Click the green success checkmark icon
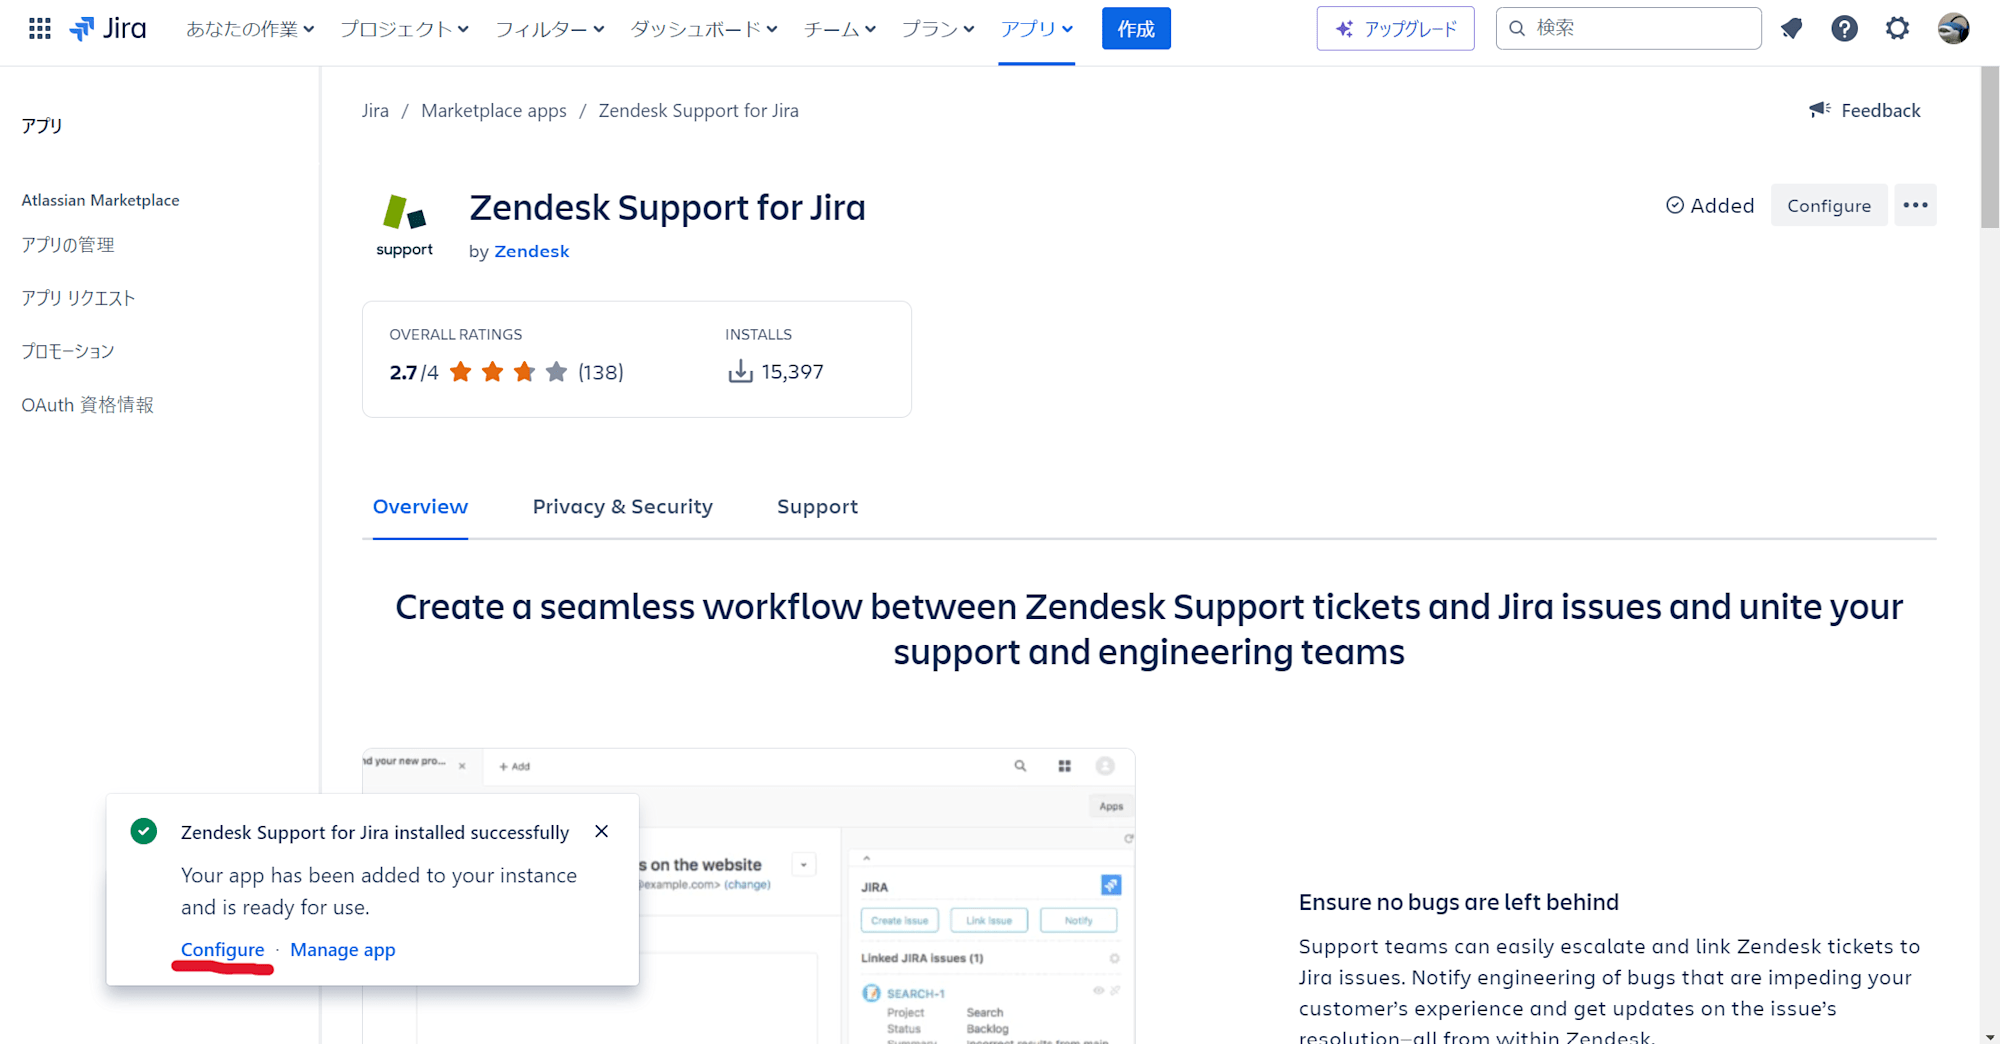The width and height of the screenshot is (2000, 1044). [x=144, y=831]
